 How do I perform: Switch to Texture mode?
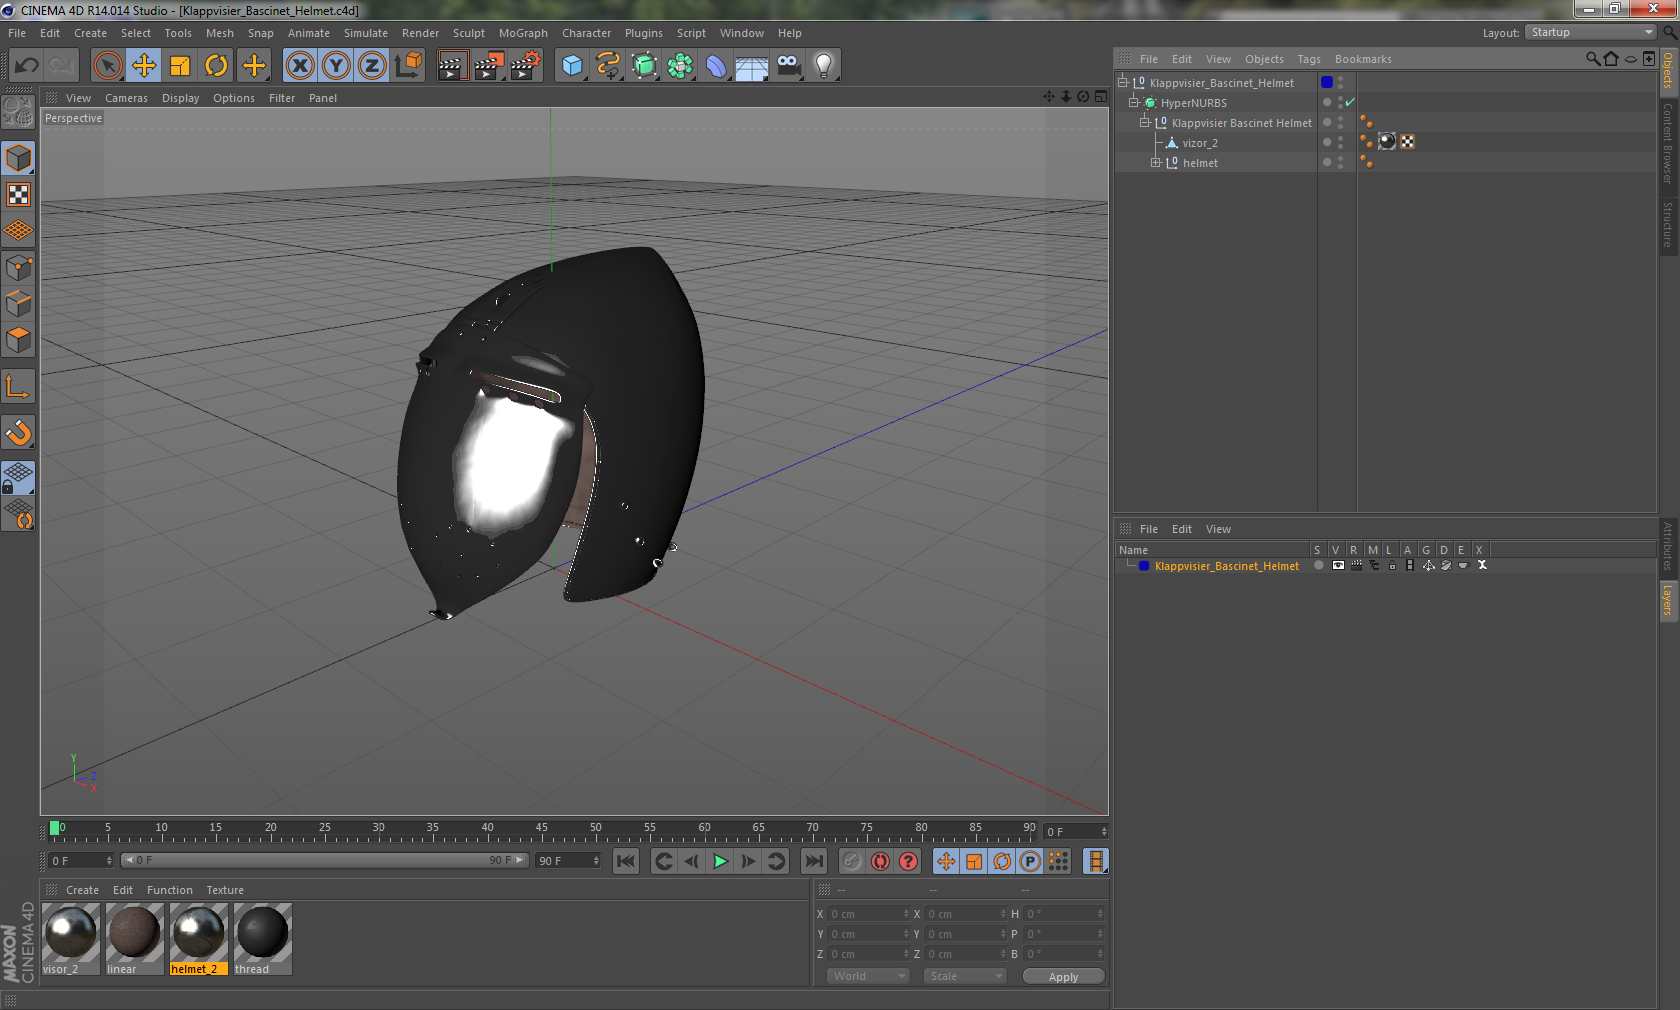[18, 194]
